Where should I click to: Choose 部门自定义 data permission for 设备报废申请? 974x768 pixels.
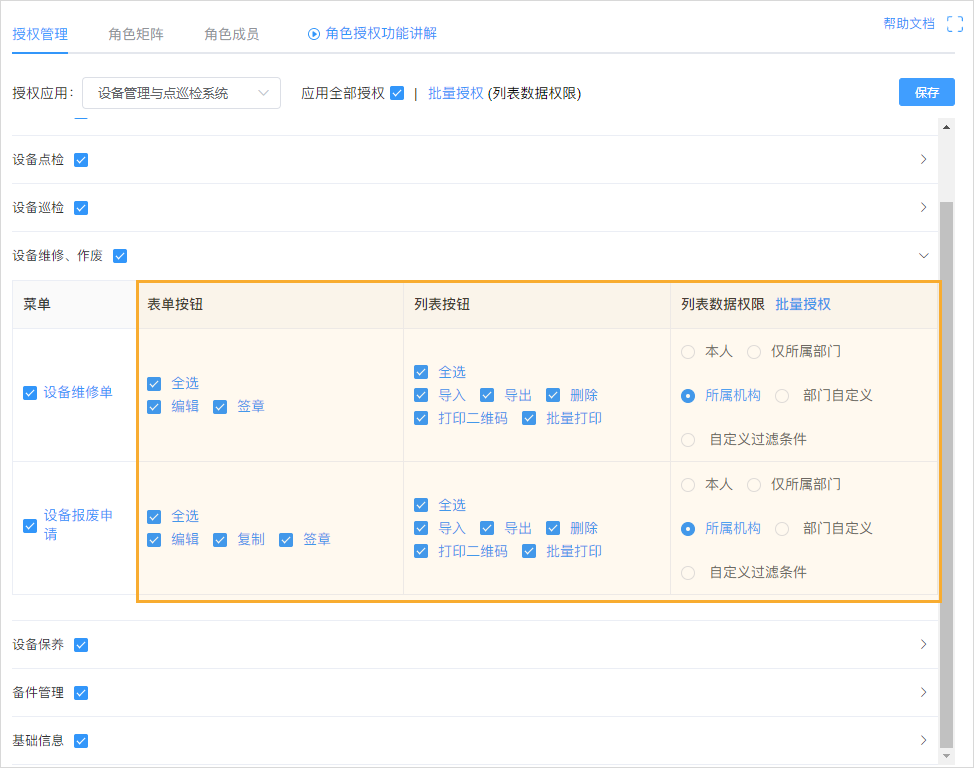(780, 528)
